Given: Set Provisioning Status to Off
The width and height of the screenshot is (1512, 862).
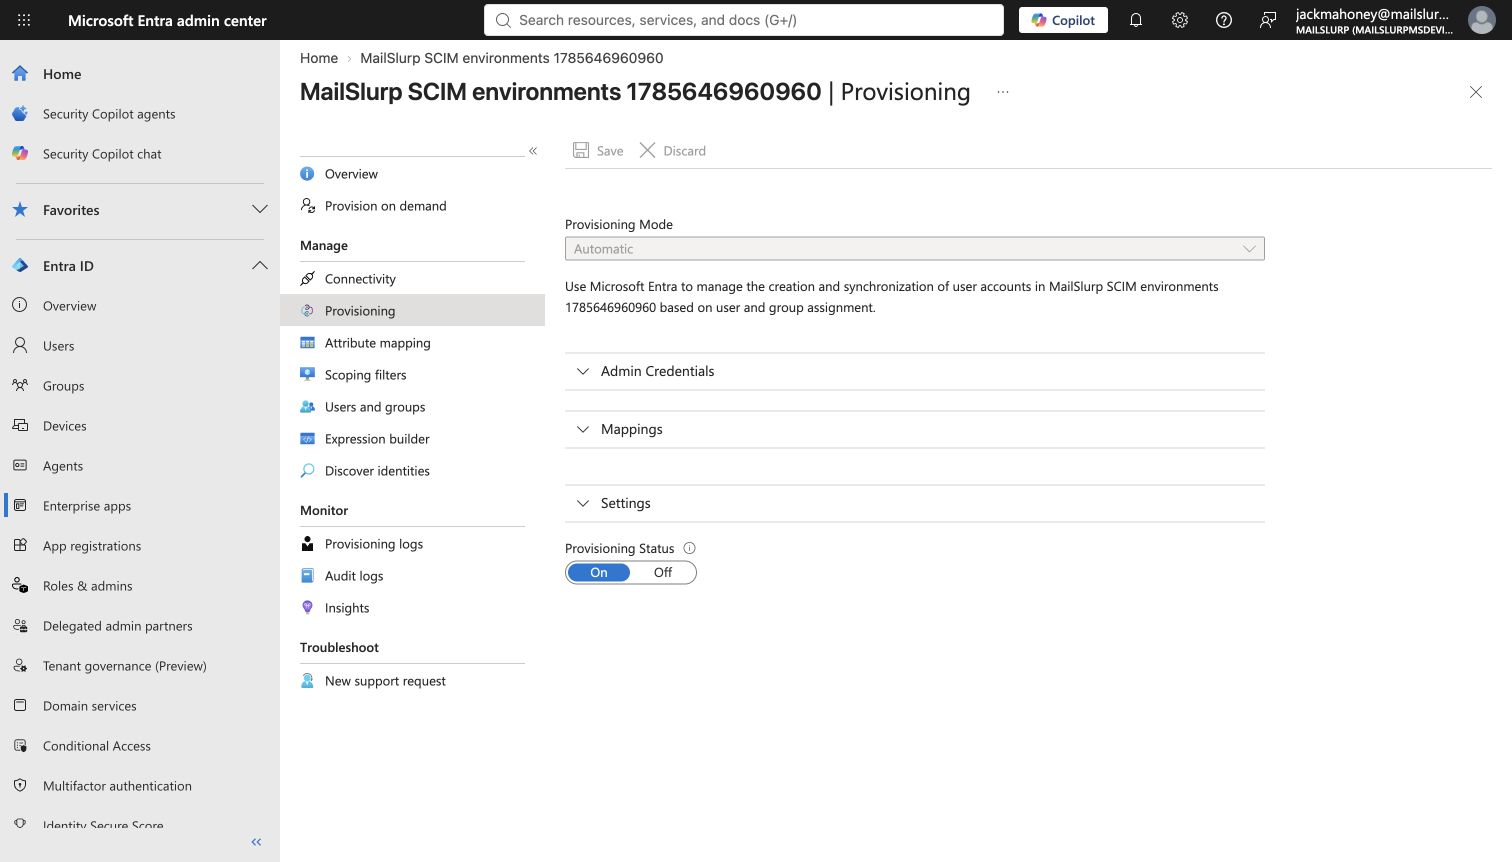Looking at the screenshot, I should tap(663, 573).
